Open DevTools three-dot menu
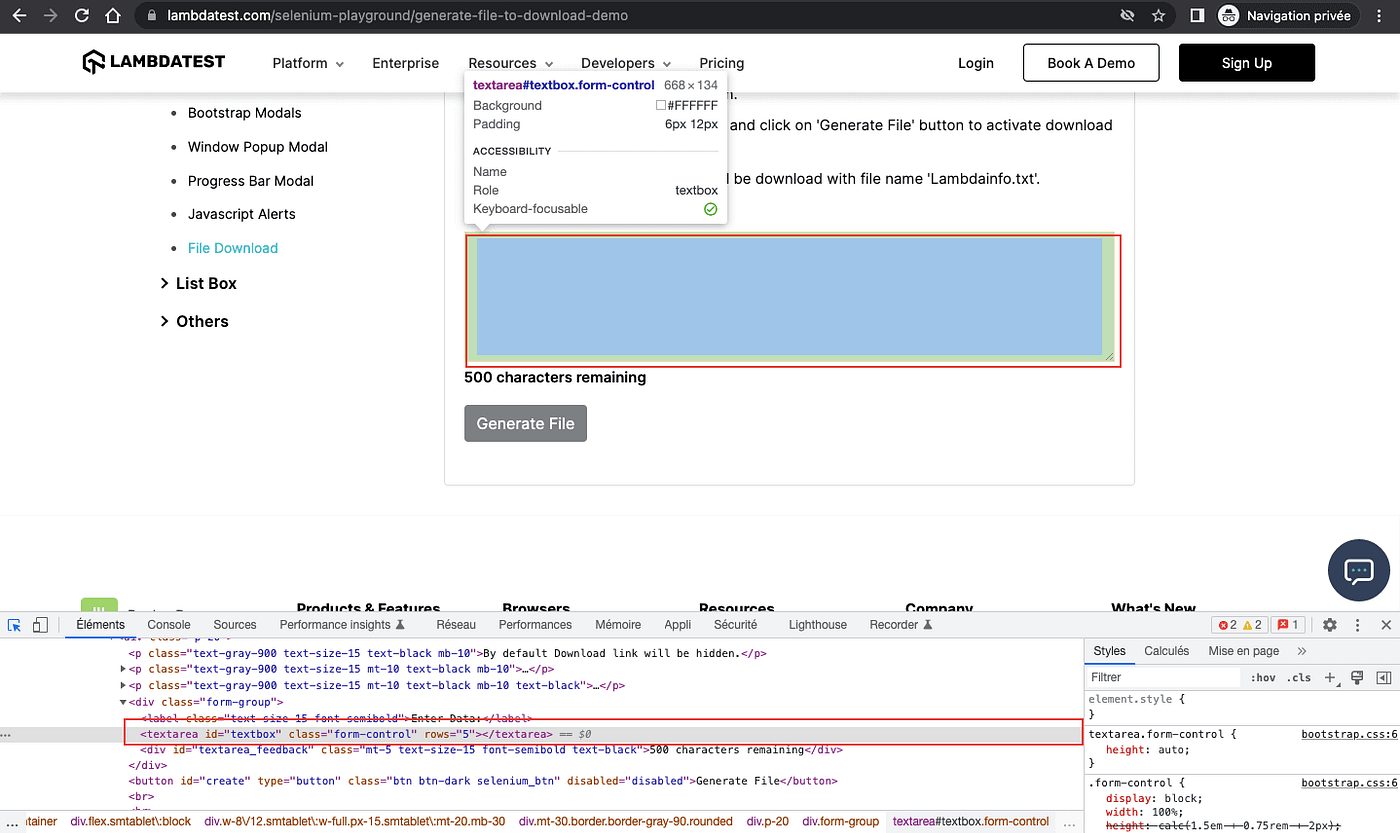Viewport: 1400px width, 833px height. point(1358,625)
